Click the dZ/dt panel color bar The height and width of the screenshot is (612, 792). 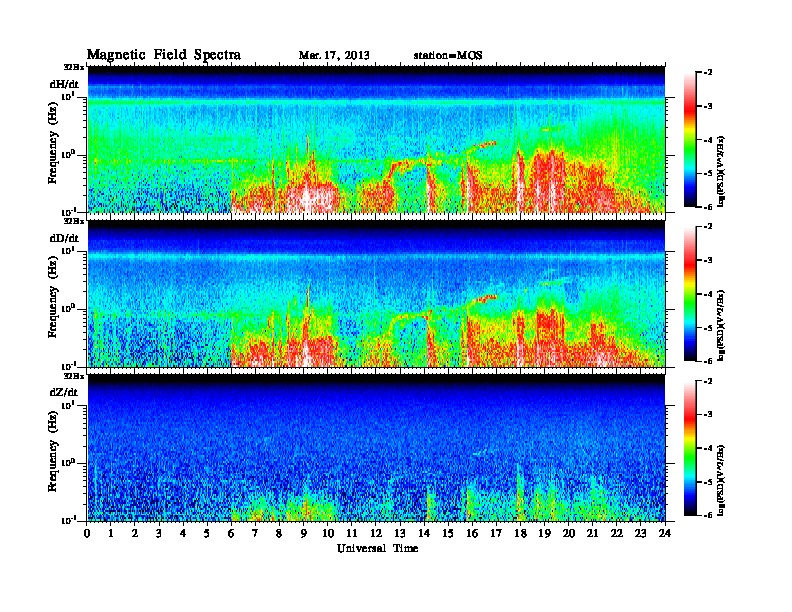coord(690,448)
